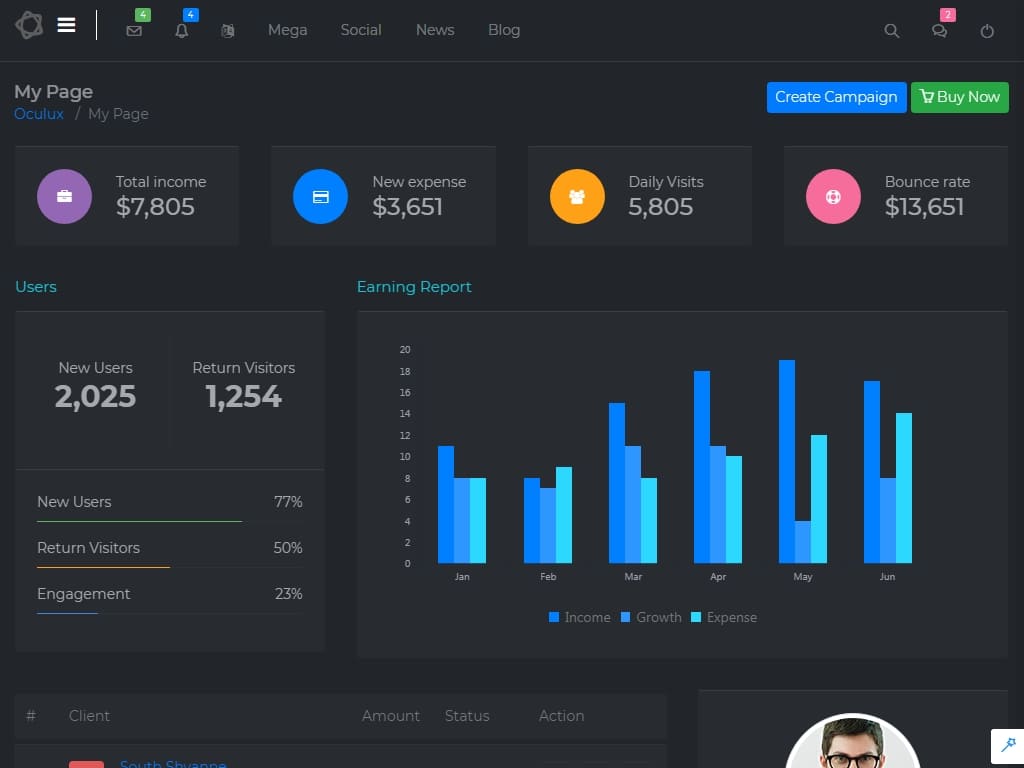The width and height of the screenshot is (1024, 768).
Task: Click the $7,805 total income value
Action: click(155, 207)
